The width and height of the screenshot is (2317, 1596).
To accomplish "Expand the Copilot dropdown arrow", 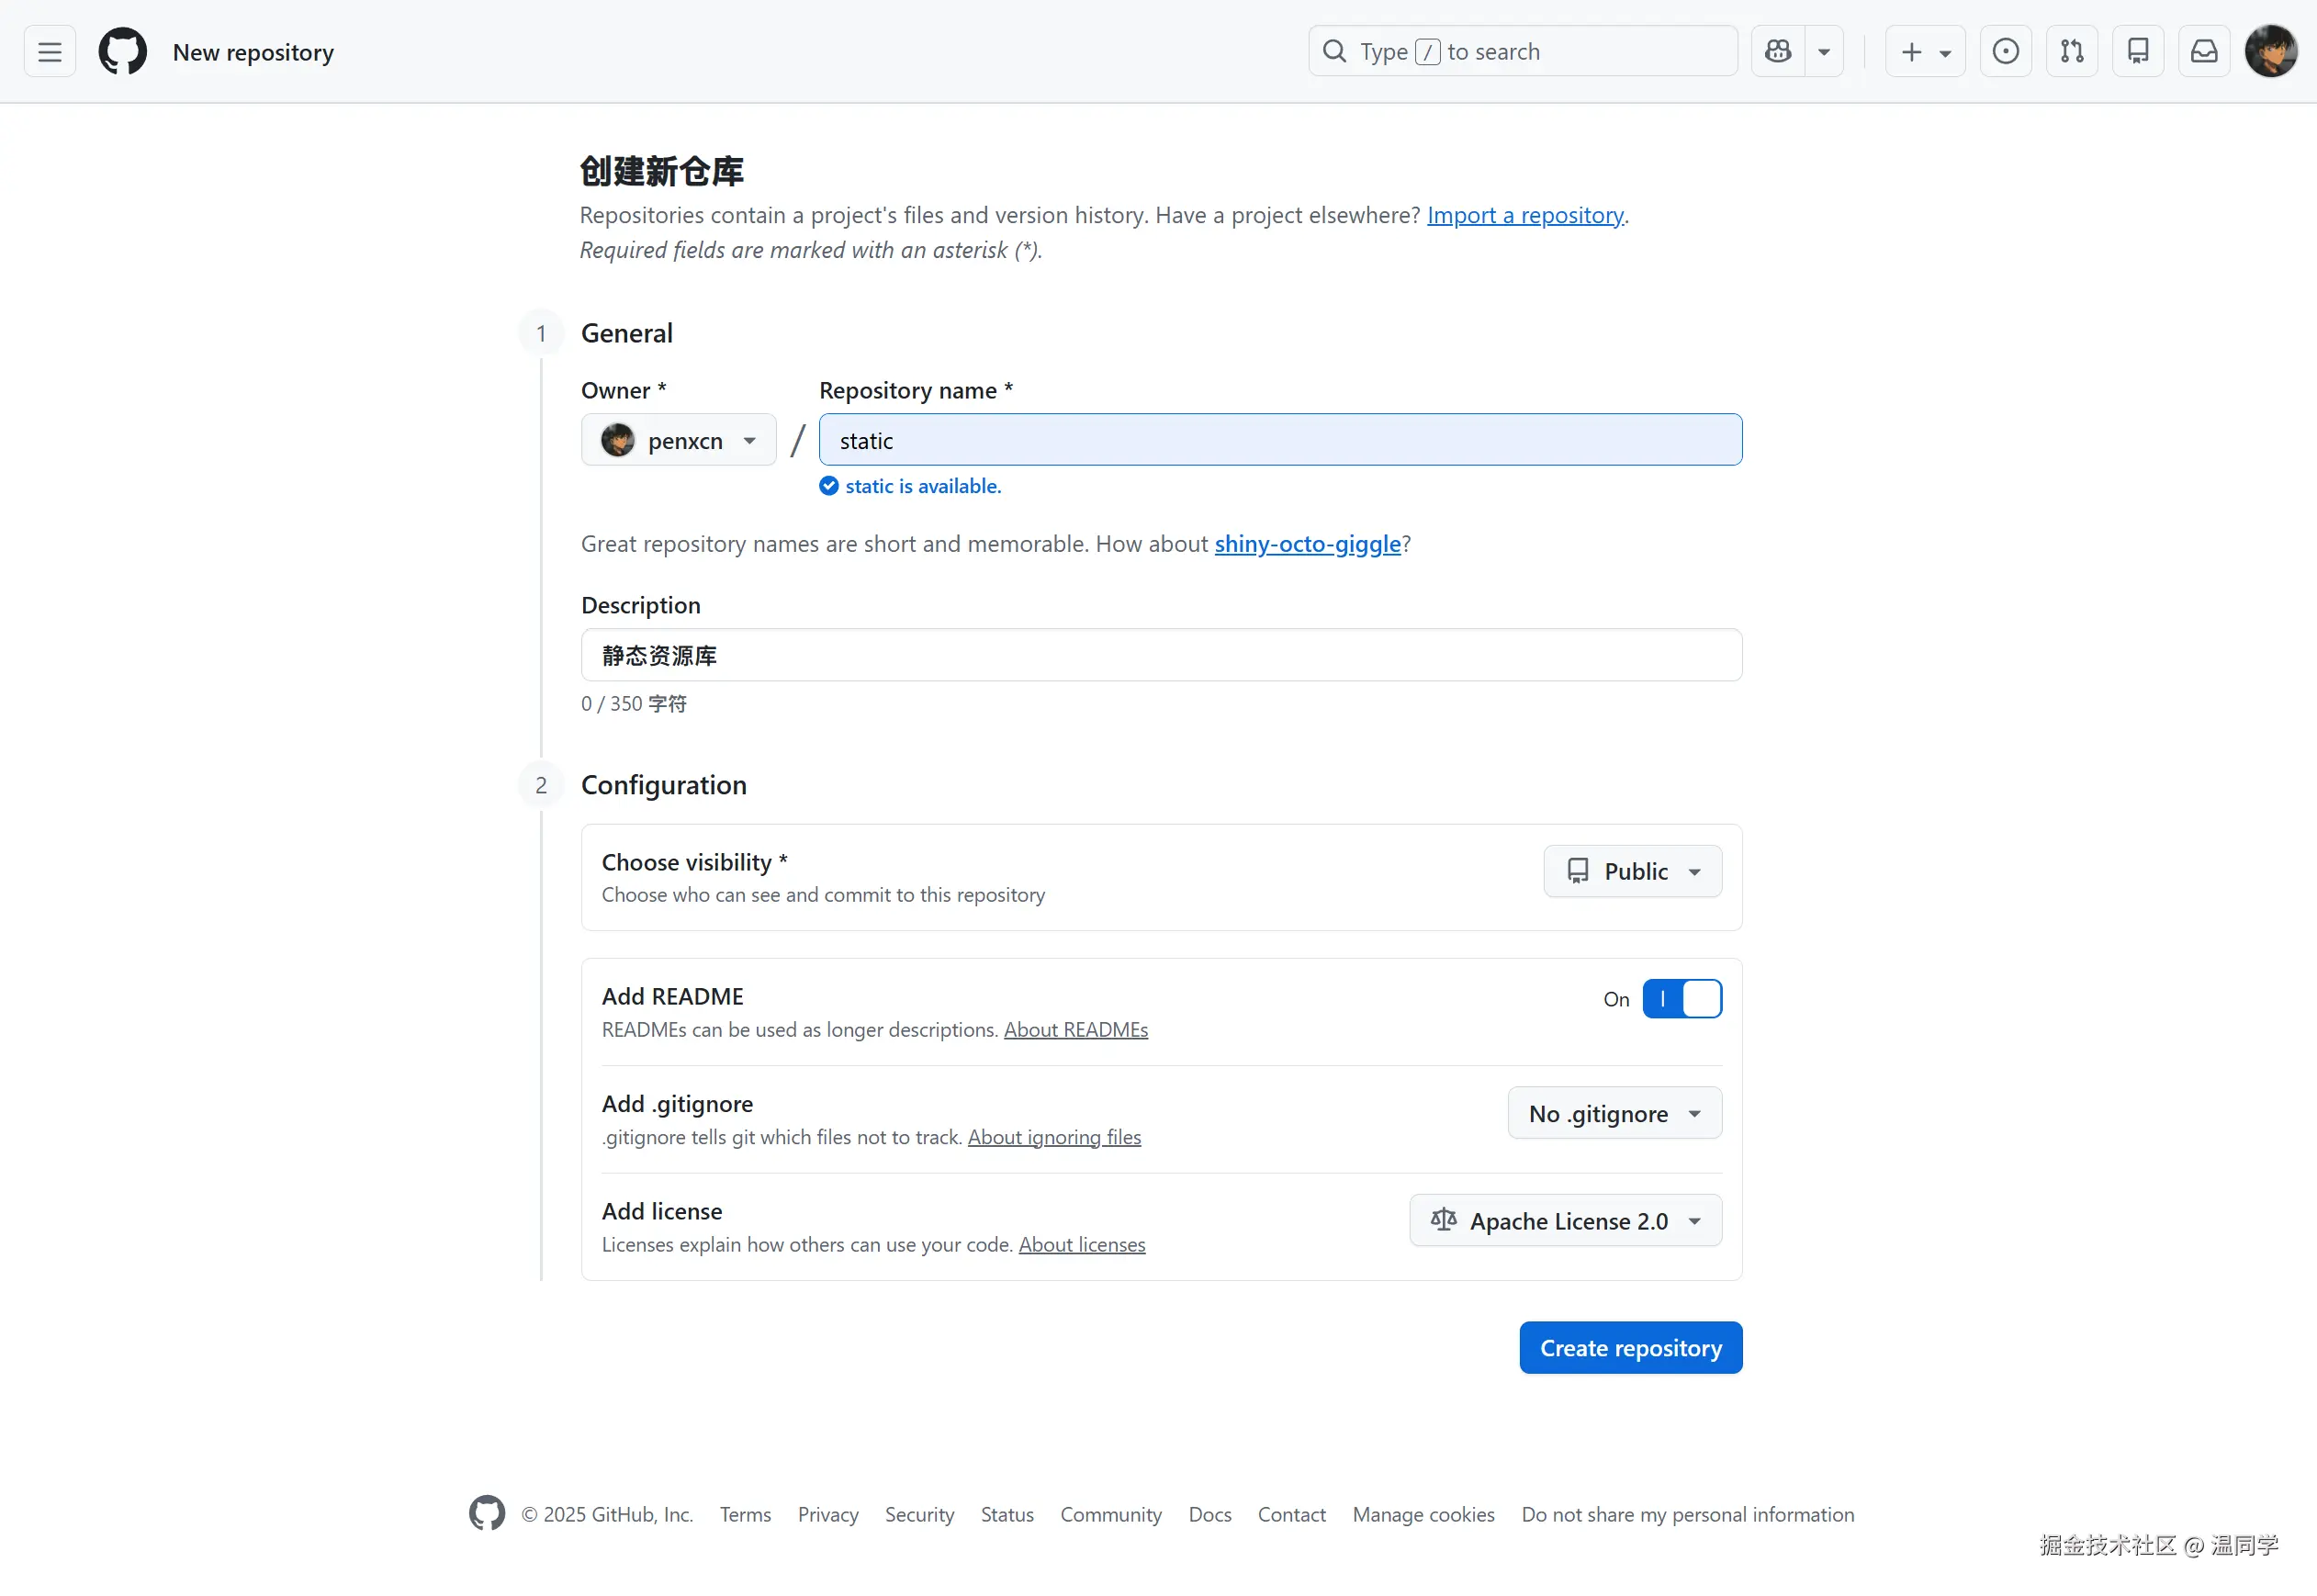I will click(1824, 52).
